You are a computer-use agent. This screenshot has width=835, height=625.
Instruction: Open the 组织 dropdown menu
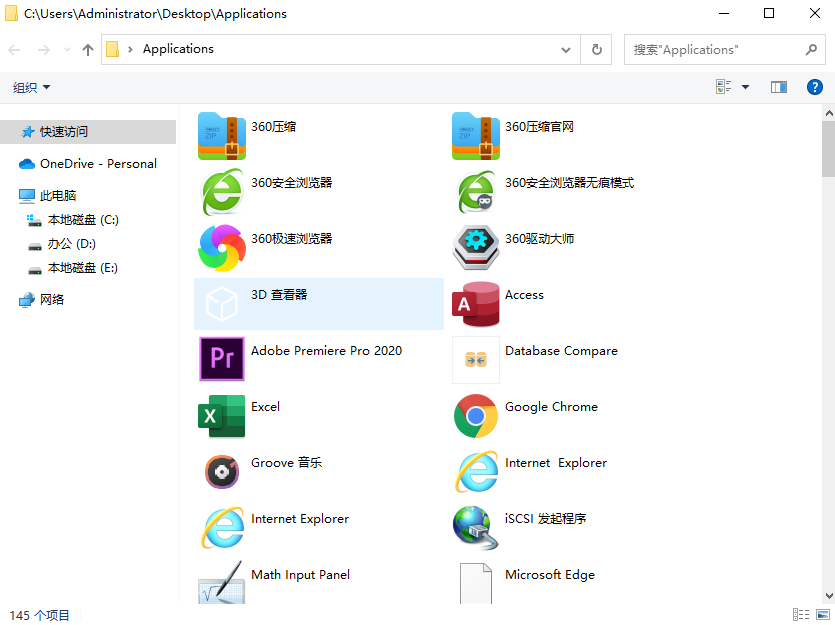coord(31,88)
